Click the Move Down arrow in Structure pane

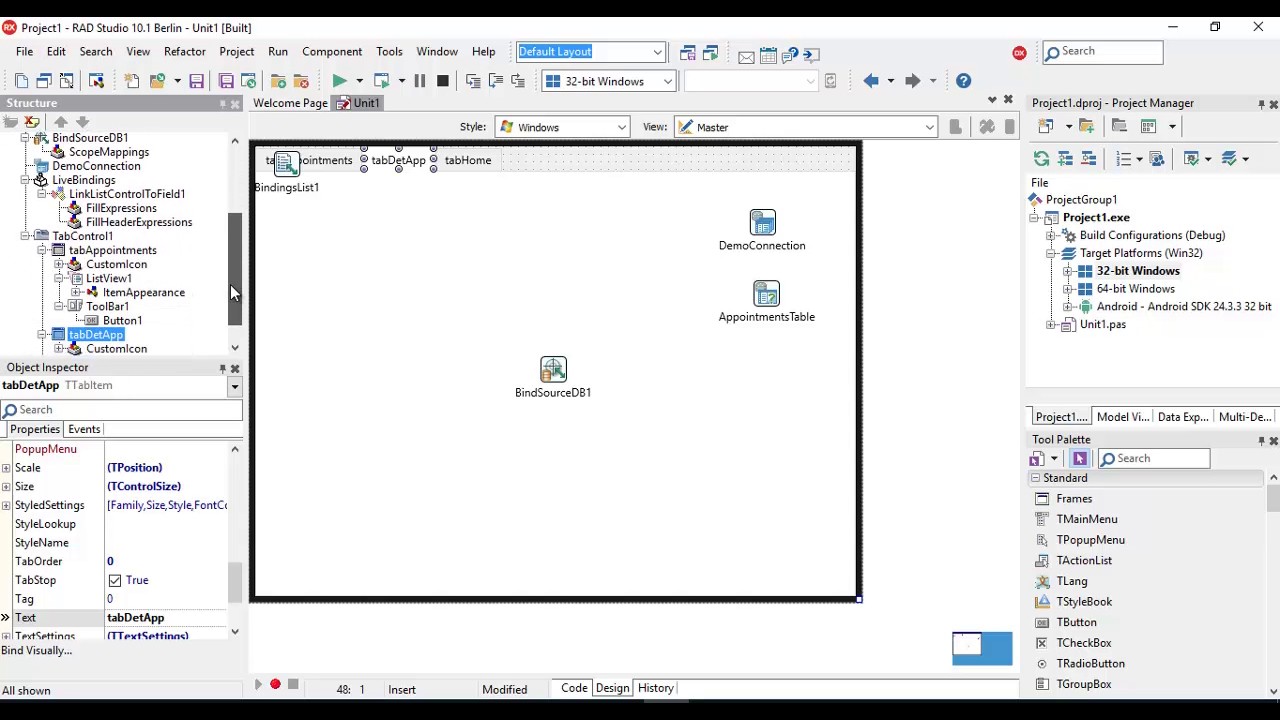pos(83,122)
